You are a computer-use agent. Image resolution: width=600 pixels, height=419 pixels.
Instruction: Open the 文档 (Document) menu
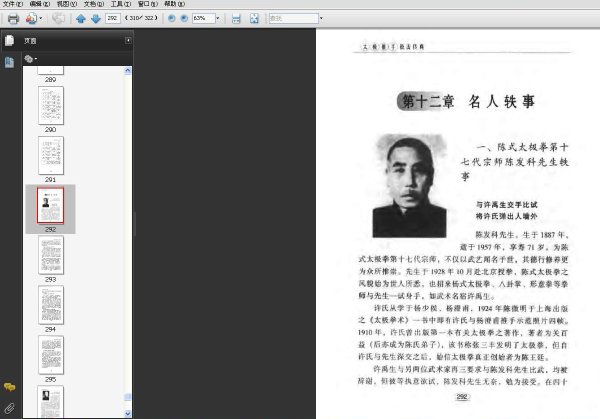[94, 4]
